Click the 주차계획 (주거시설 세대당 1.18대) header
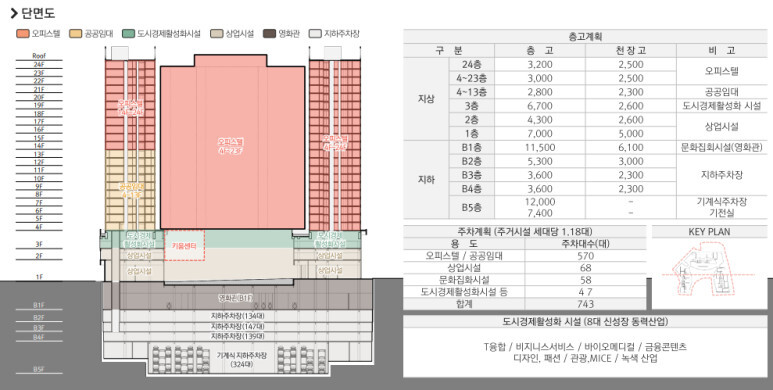Image resolution: width=773 pixels, height=390 pixels. 525,232
